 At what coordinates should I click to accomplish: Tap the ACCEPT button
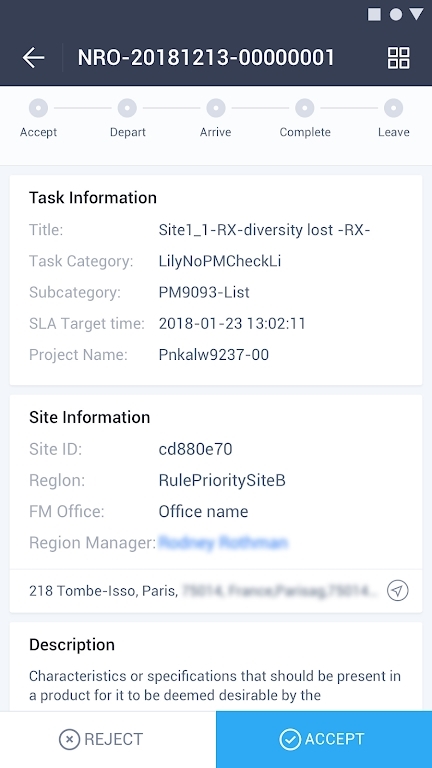324,740
